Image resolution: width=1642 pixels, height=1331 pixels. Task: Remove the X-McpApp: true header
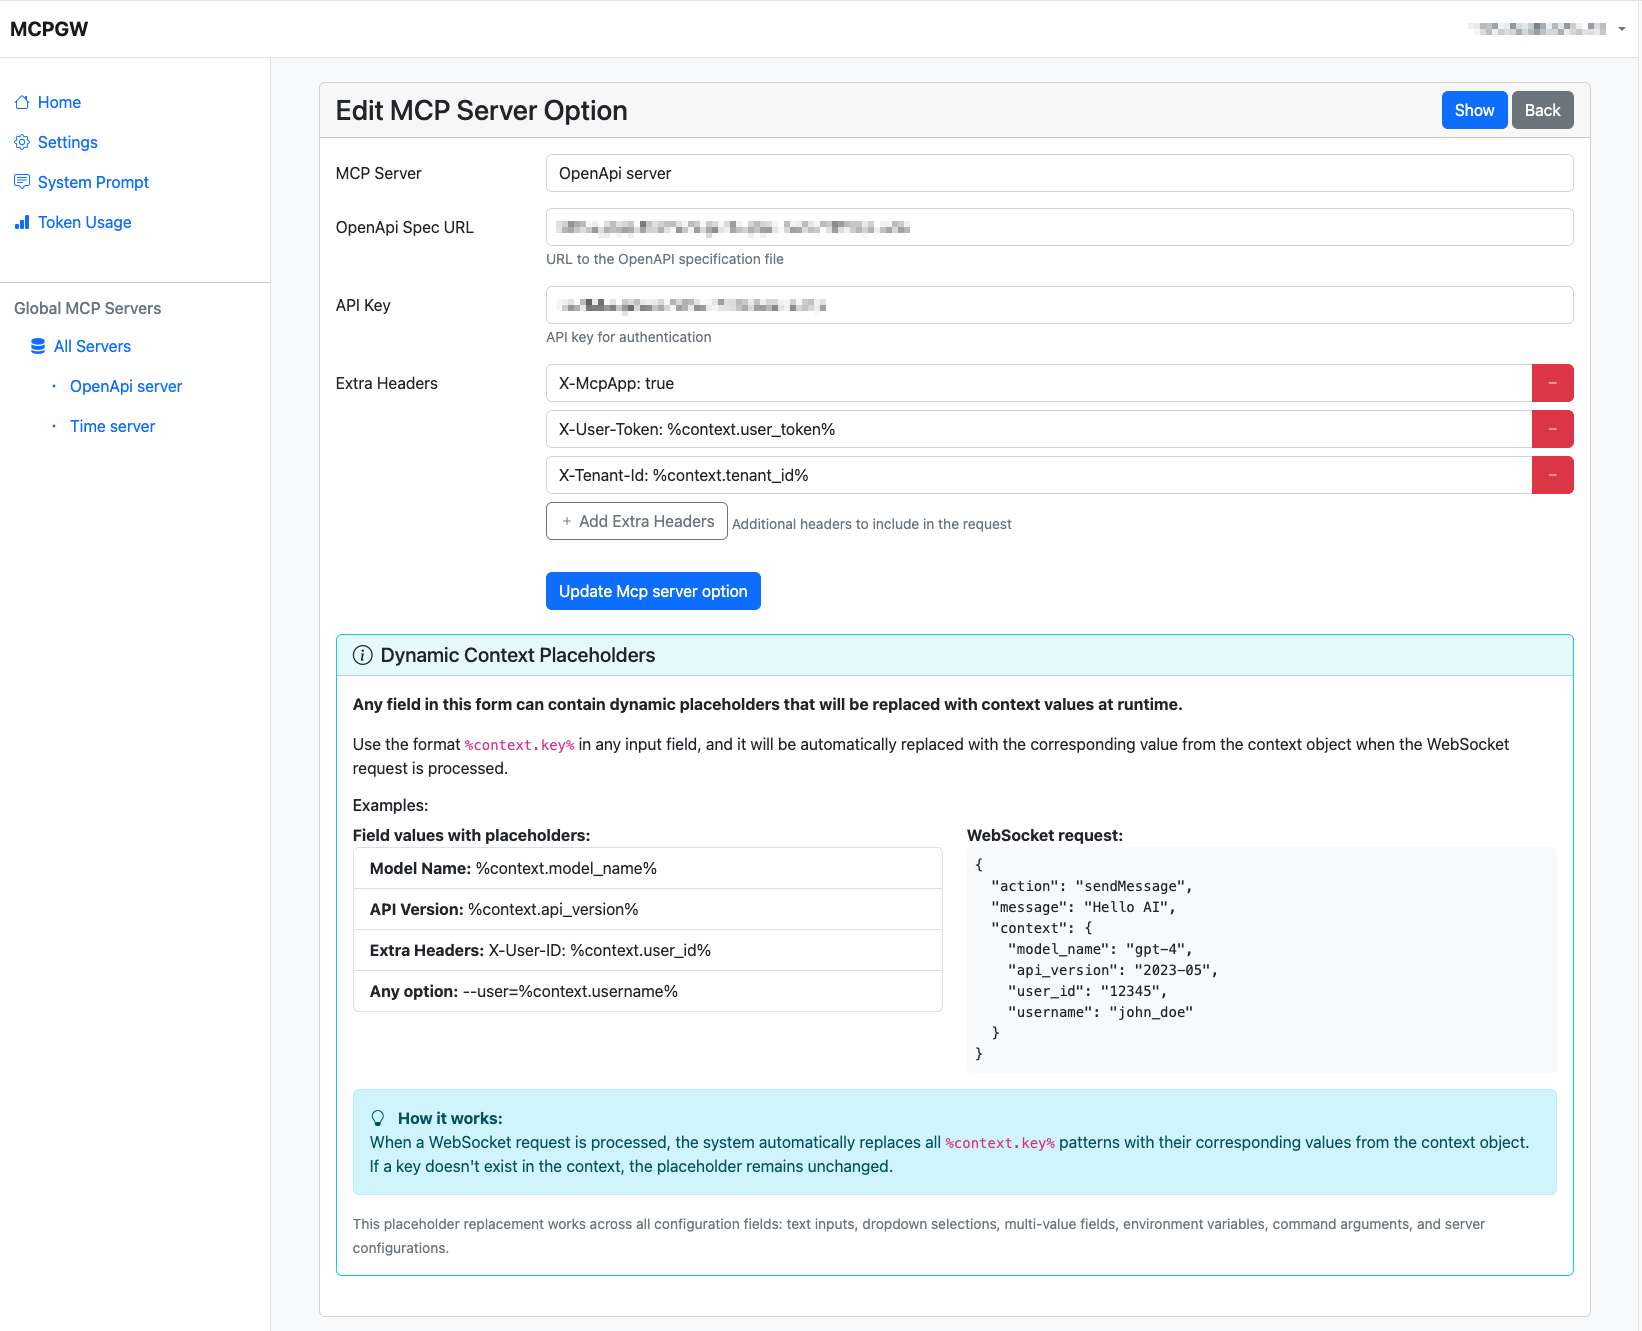[x=1552, y=383]
